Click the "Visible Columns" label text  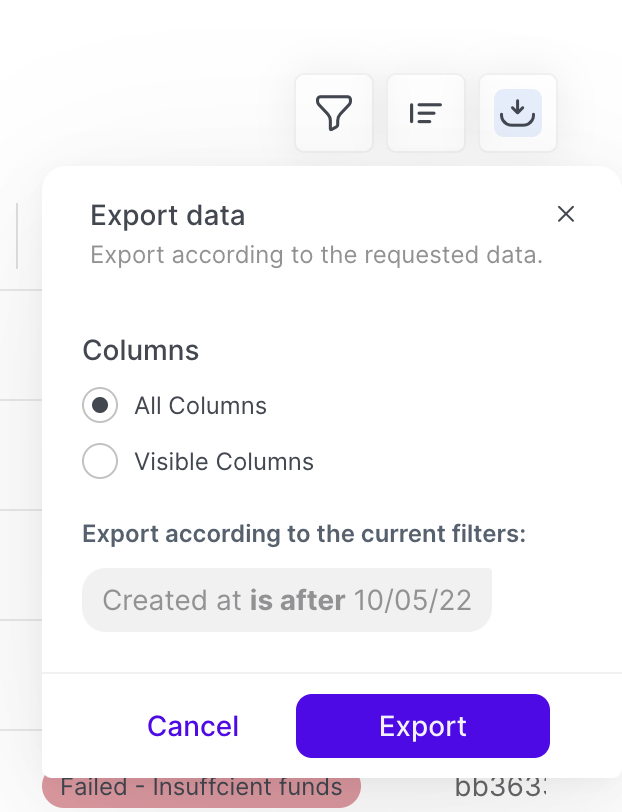tap(224, 462)
